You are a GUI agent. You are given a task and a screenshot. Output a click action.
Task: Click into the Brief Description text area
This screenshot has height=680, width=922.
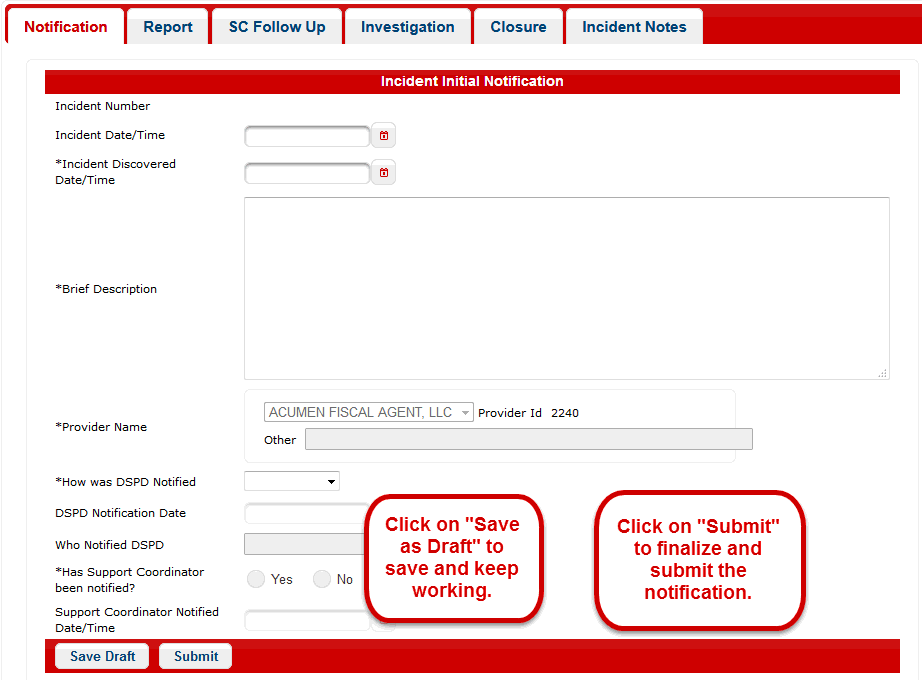click(566, 288)
